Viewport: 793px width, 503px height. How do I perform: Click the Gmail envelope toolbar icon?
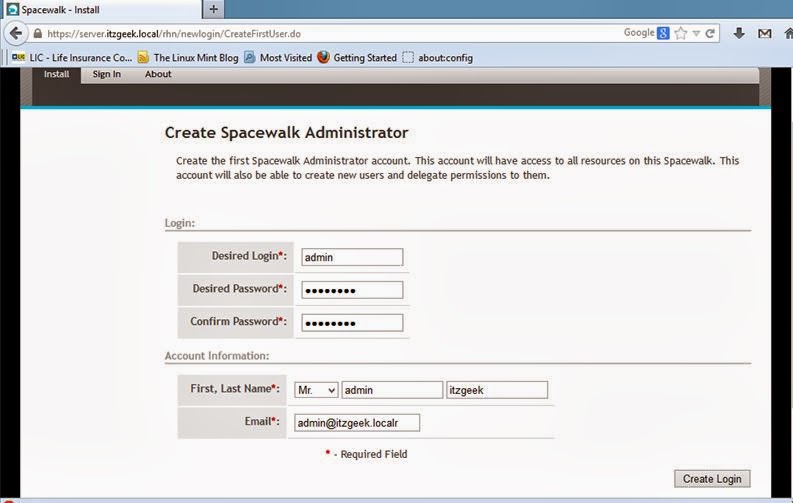(x=765, y=34)
